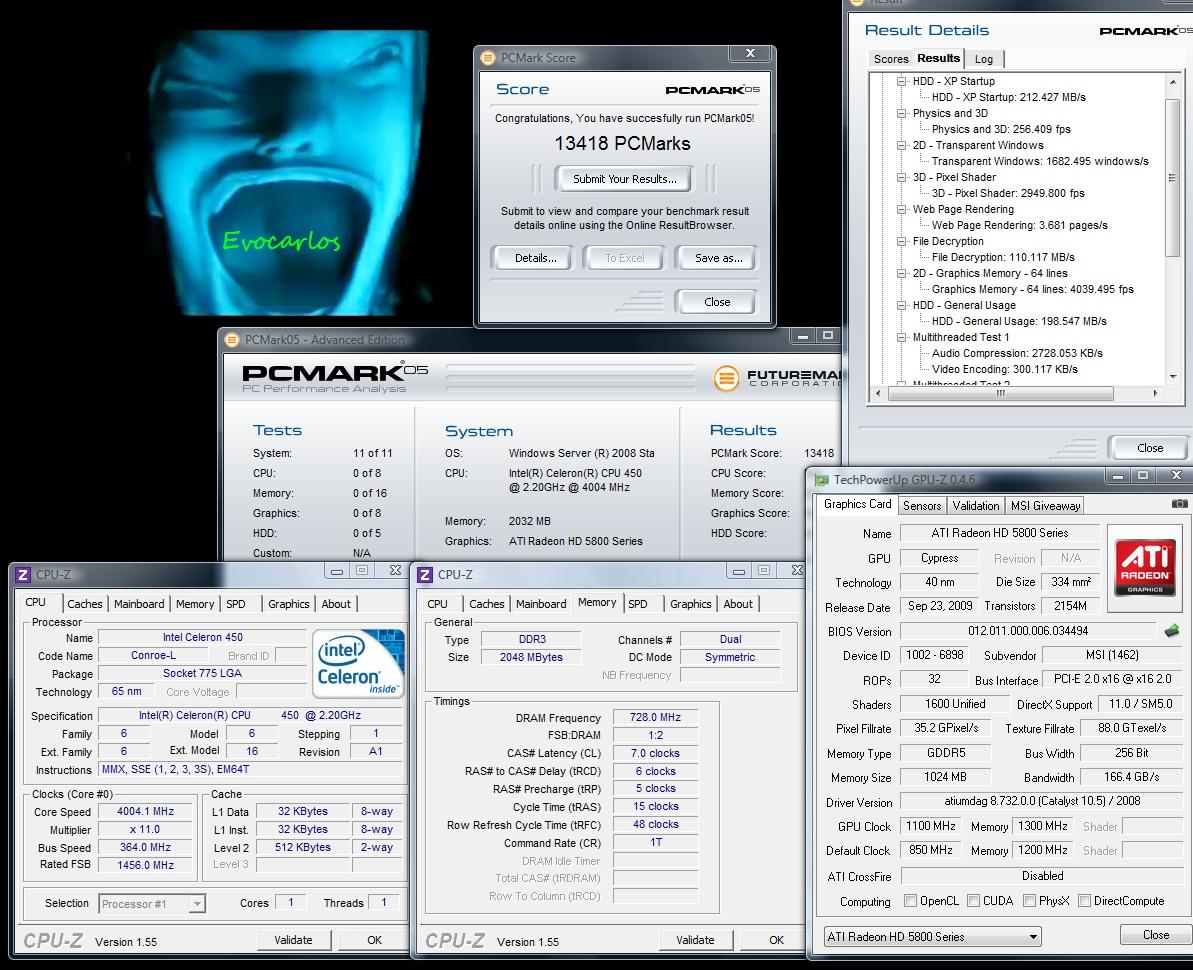This screenshot has height=970, width=1193.
Task: Open the ATI Radeon HD 5800 Series dropdown
Action: 933,937
